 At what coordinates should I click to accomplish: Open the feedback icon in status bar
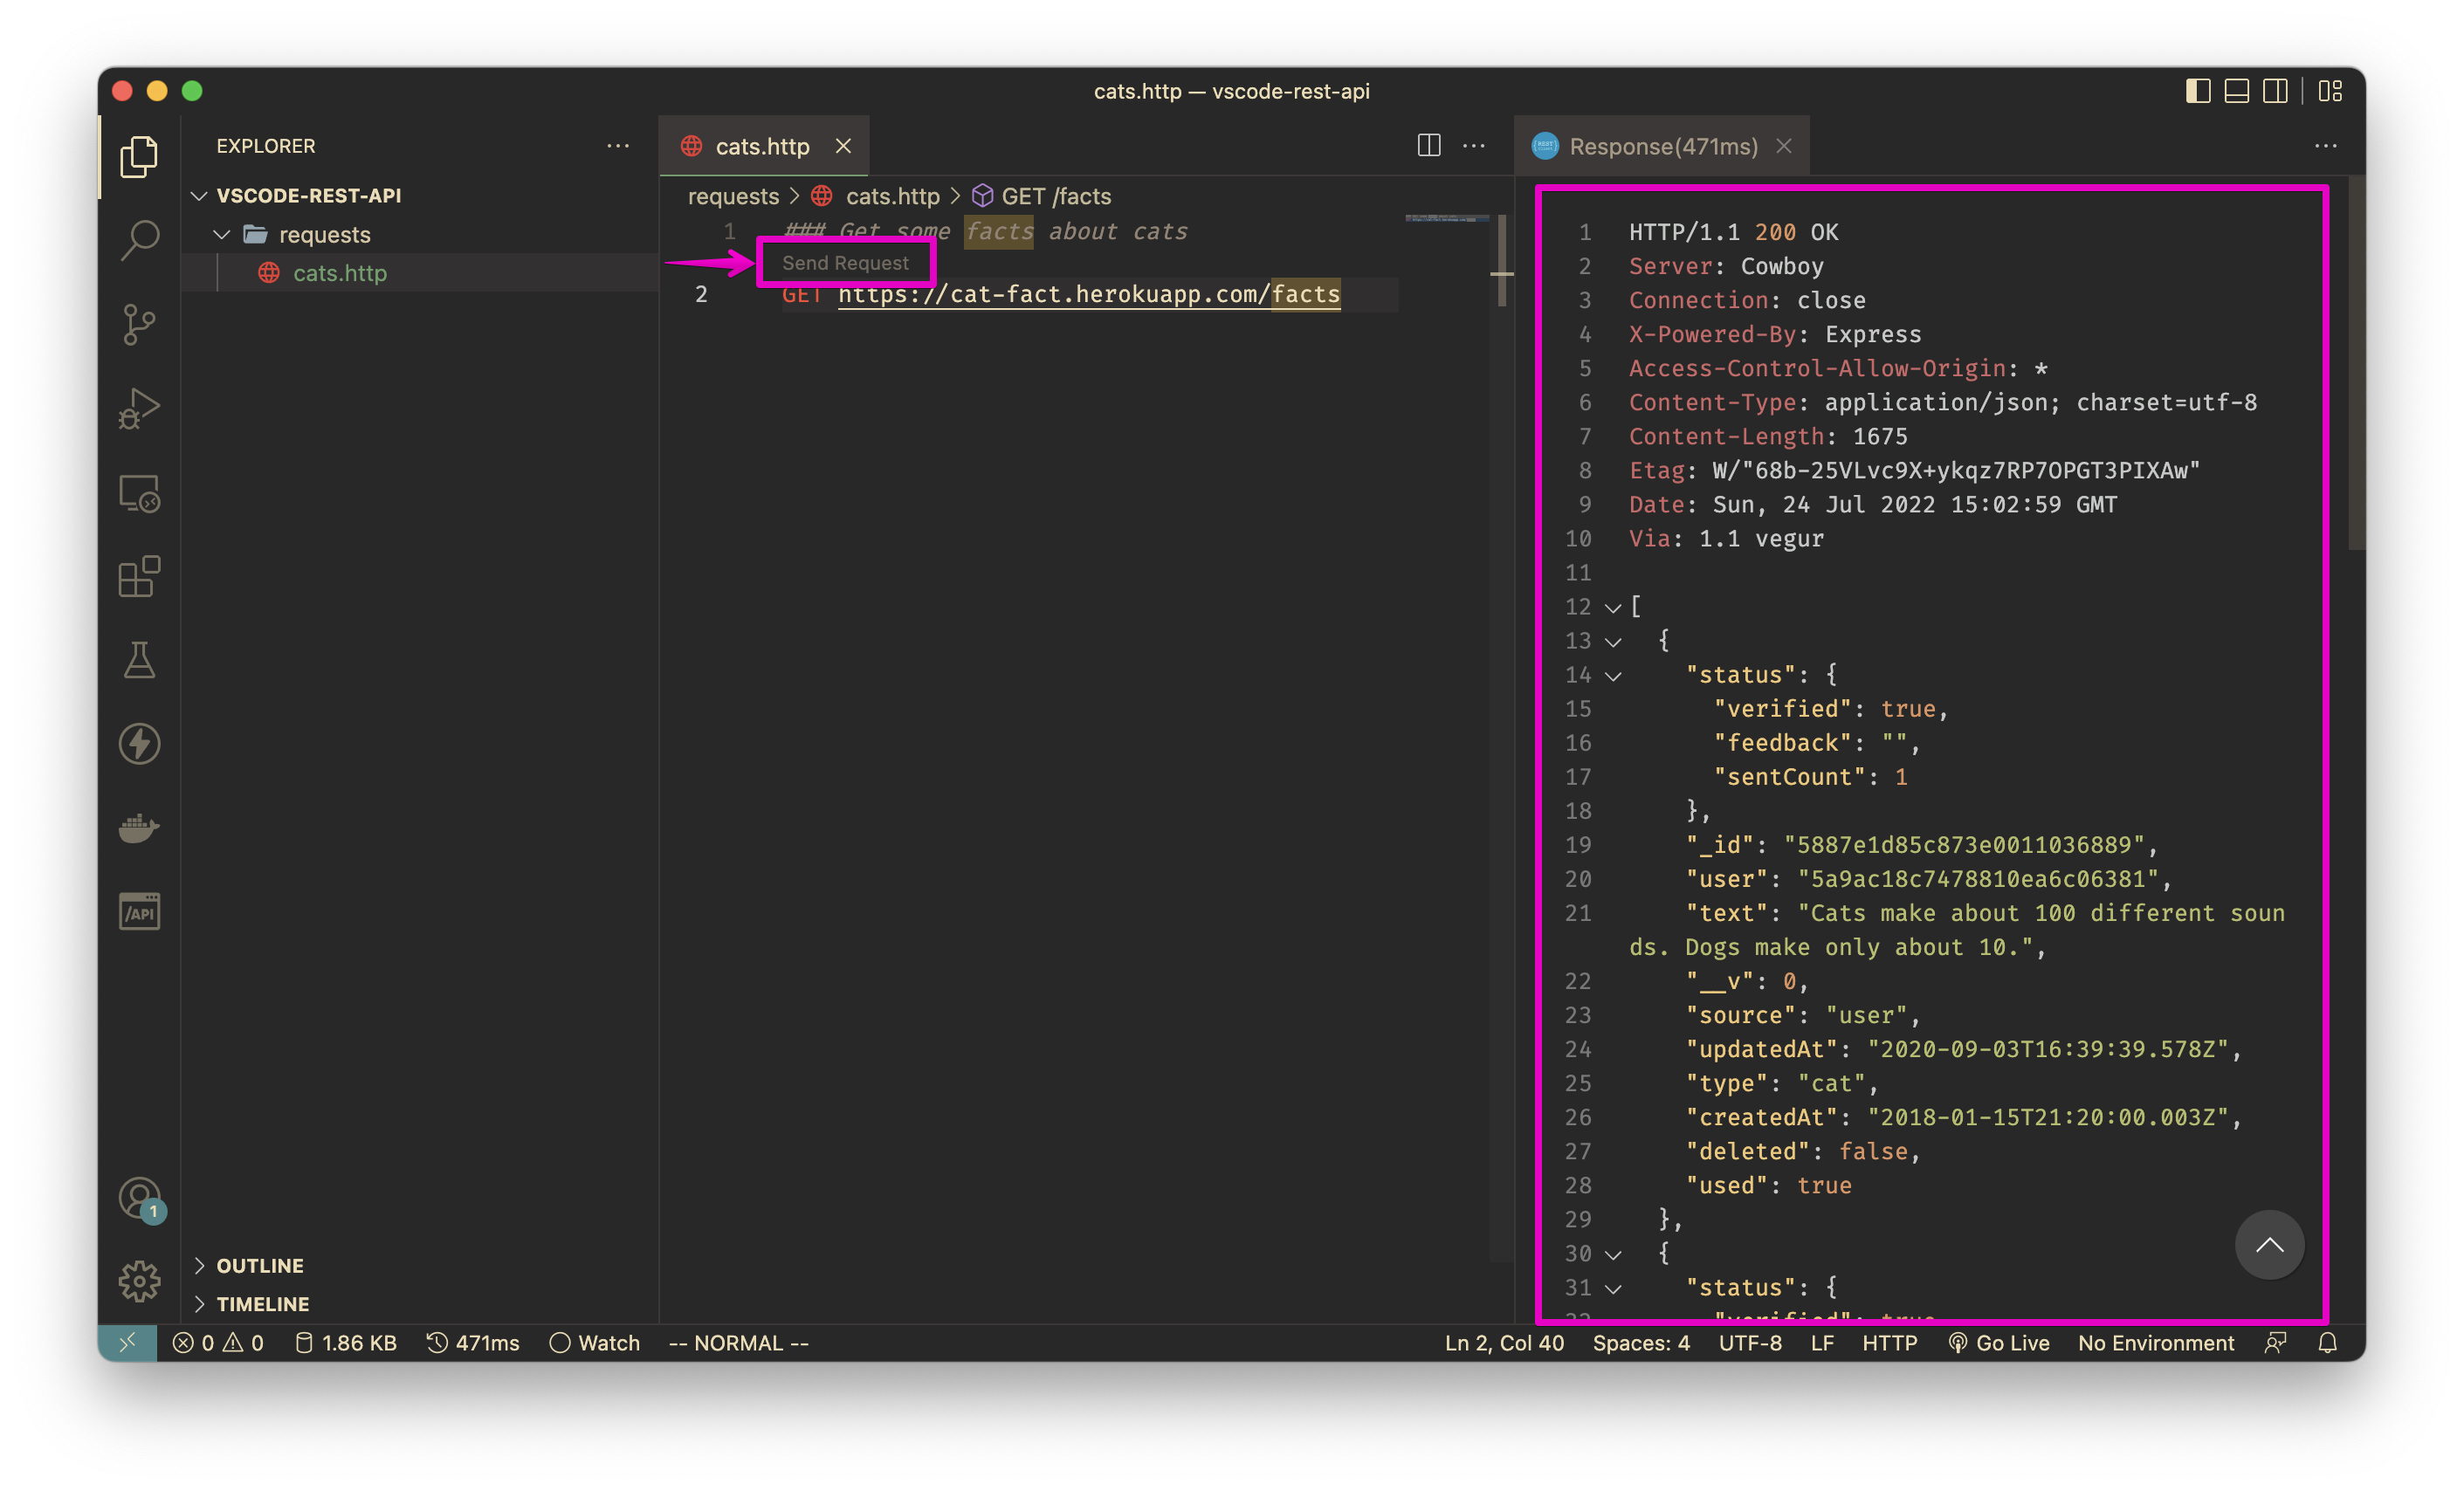[x=2275, y=1342]
